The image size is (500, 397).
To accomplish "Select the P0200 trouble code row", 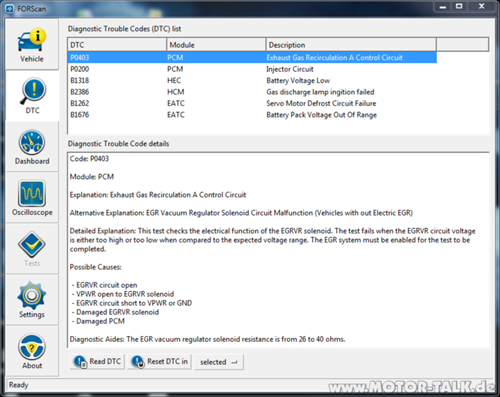I will 252,69.
